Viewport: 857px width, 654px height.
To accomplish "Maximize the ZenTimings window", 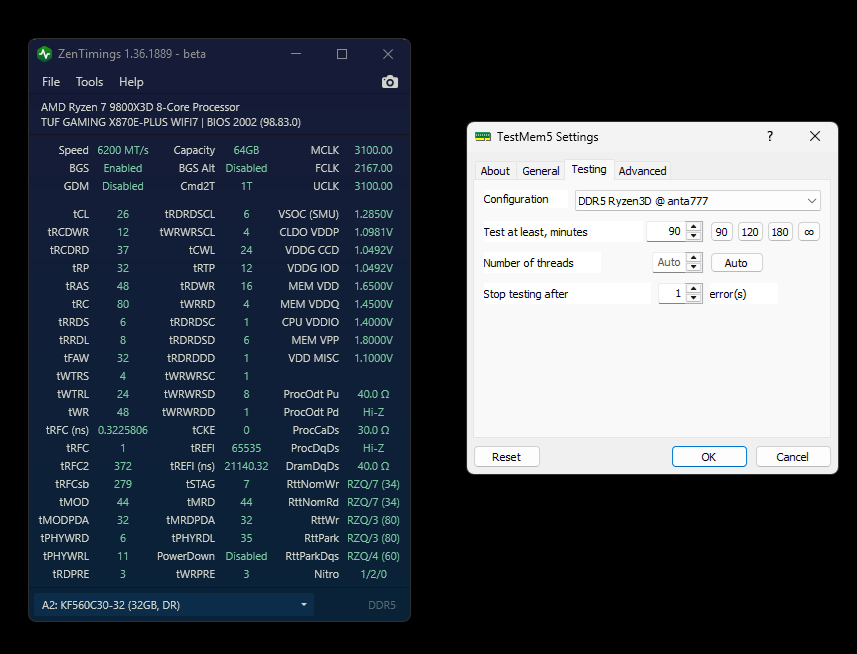I will tap(342, 54).
